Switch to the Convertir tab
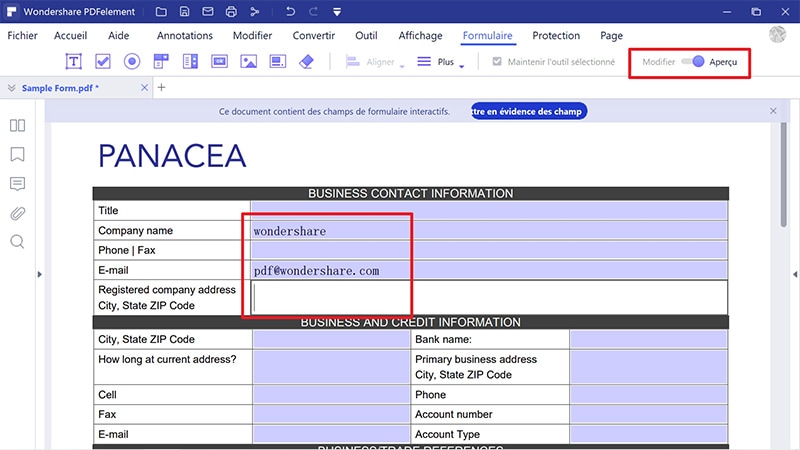Screen dimensions: 800x450 pyautogui.click(x=313, y=36)
